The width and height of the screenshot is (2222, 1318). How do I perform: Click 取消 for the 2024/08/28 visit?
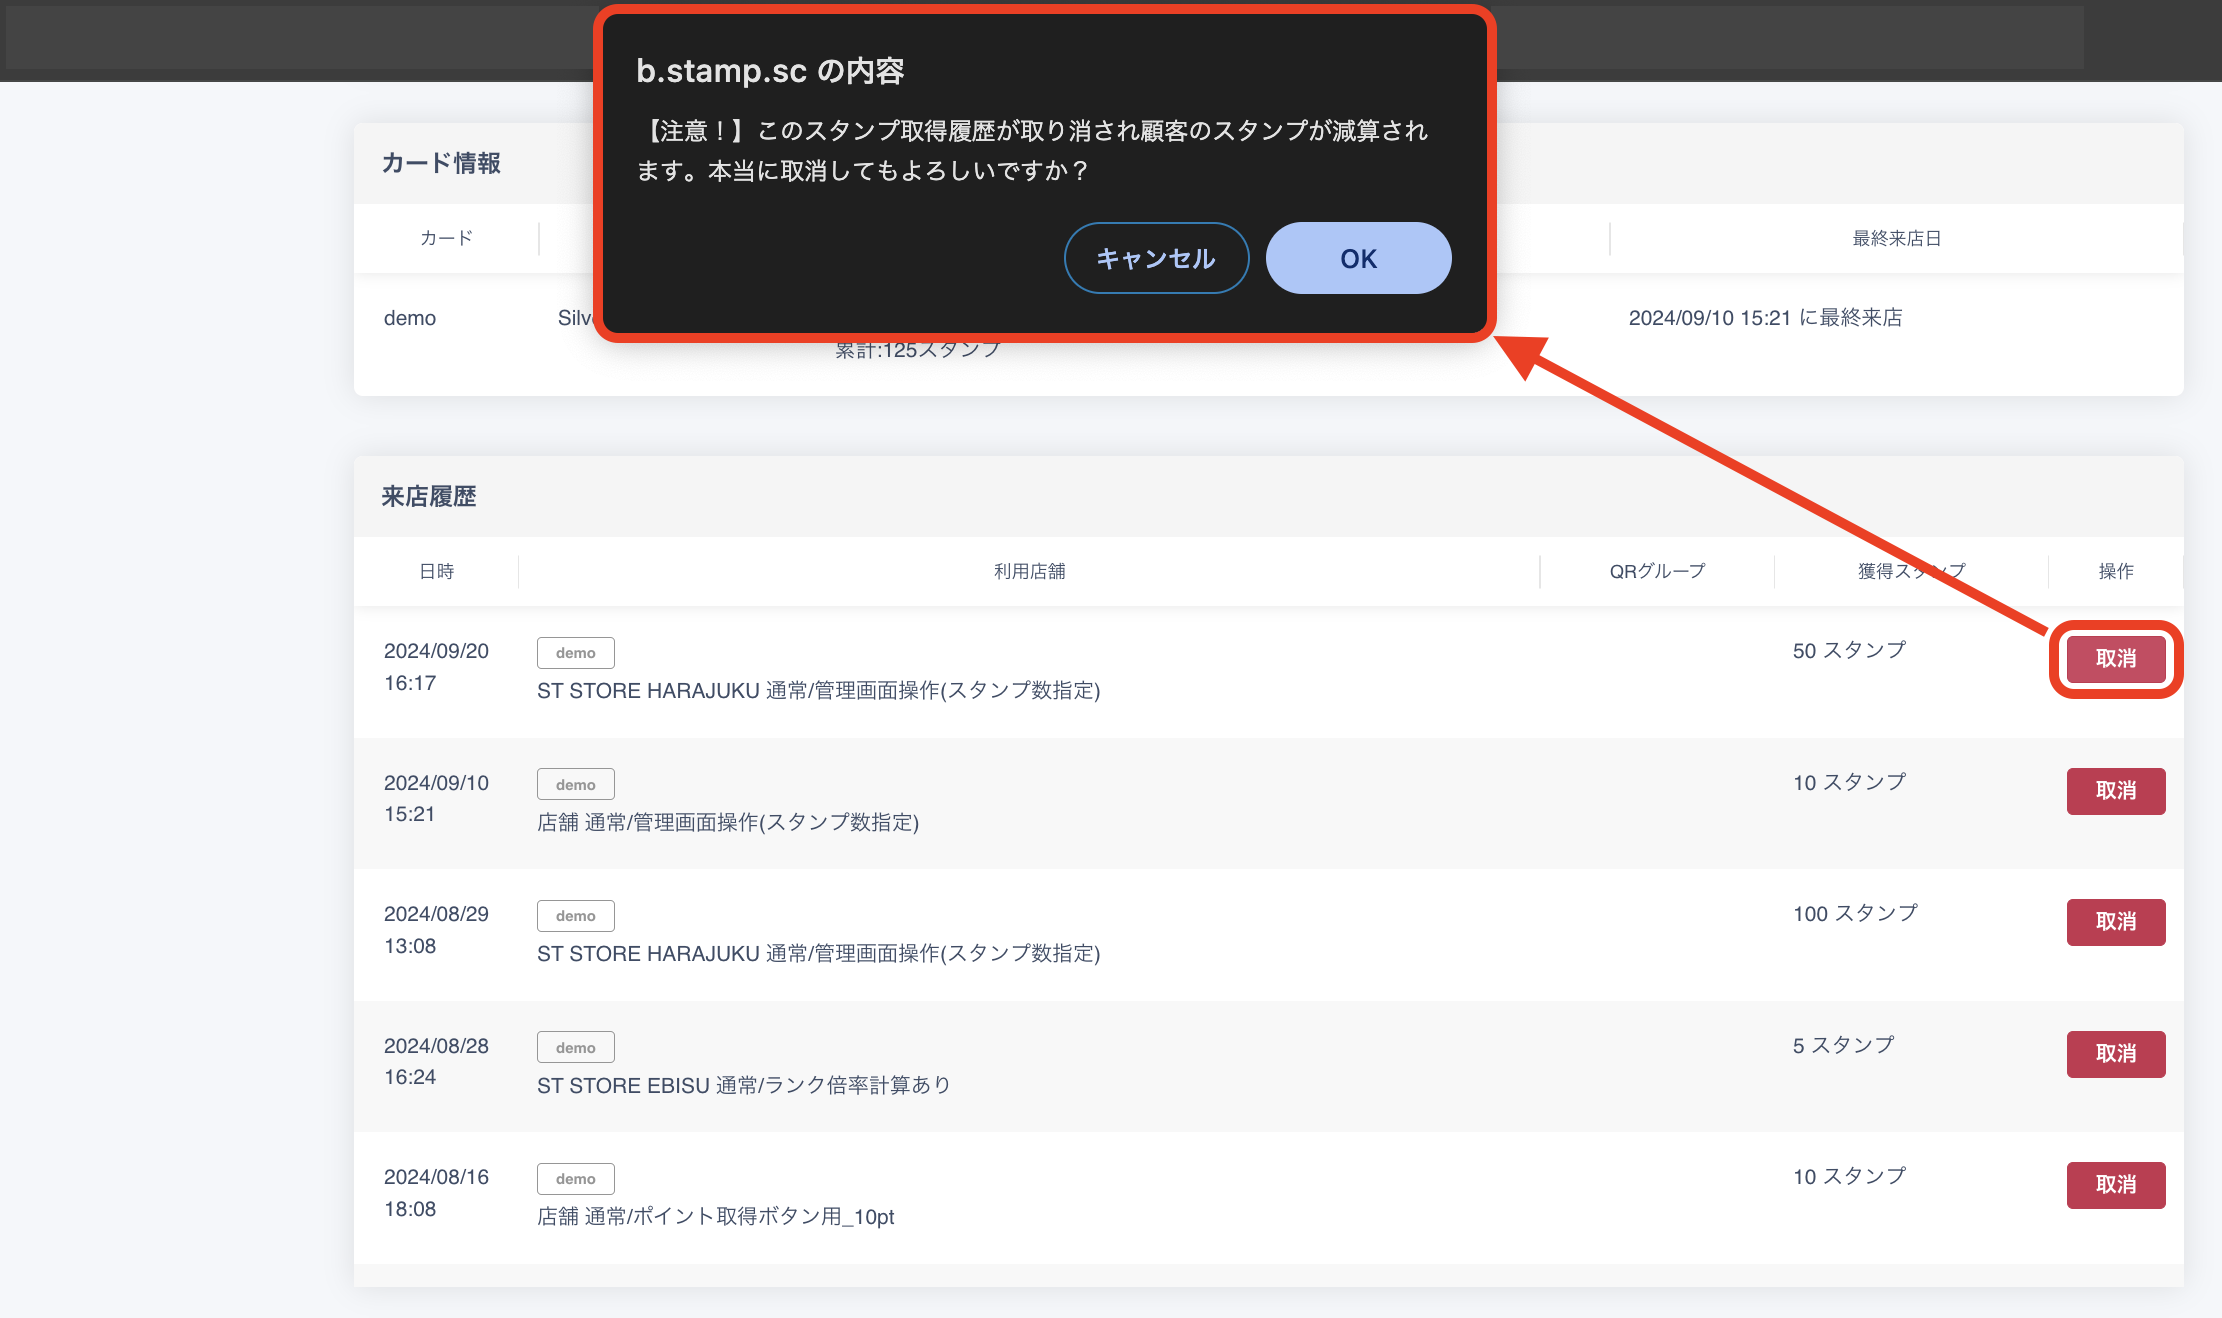pyautogui.click(x=2116, y=1054)
